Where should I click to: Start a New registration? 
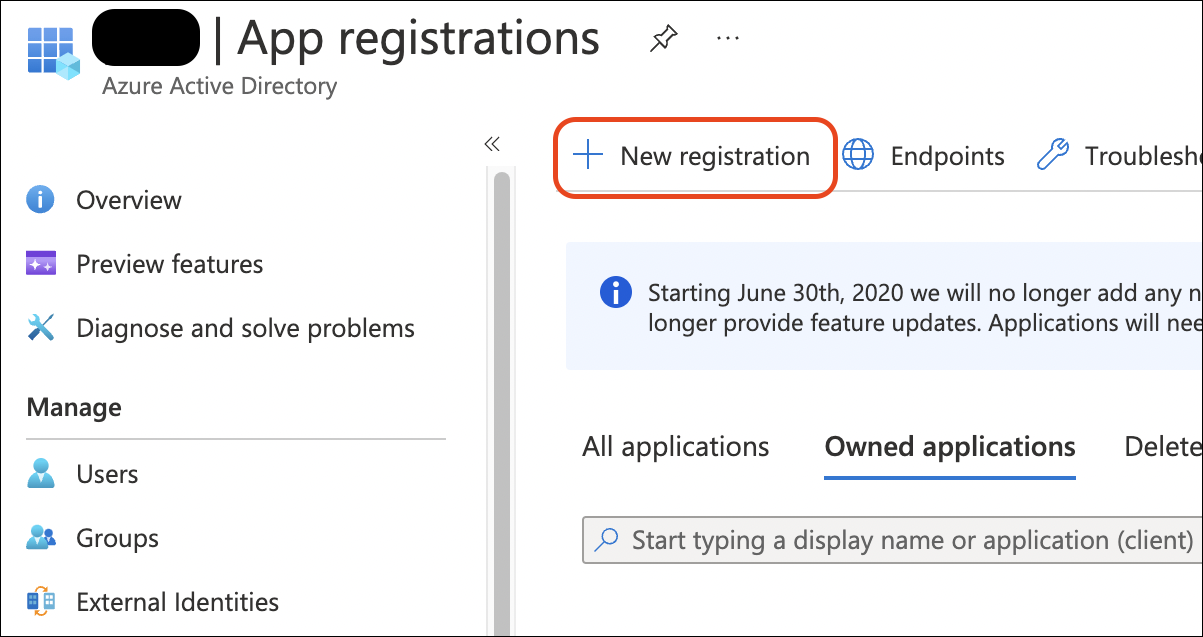point(694,156)
